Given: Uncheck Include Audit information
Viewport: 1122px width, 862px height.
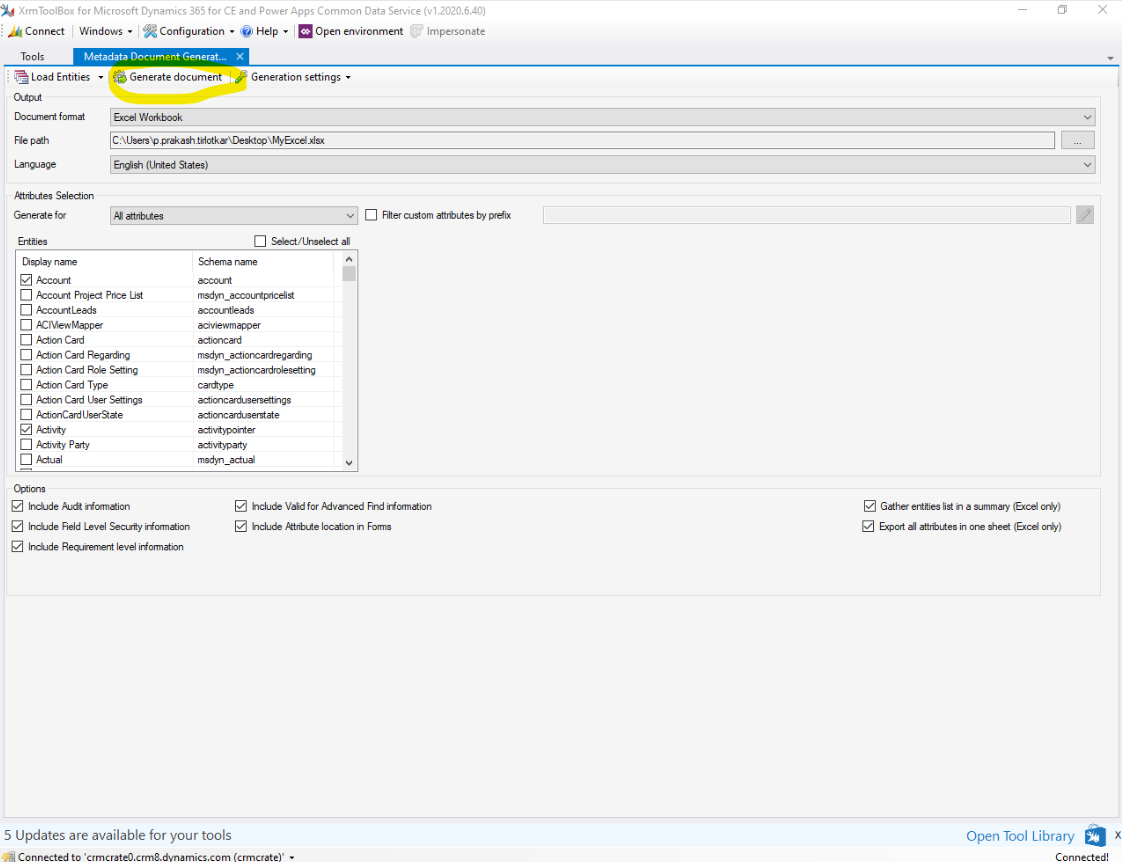Looking at the screenshot, I should point(17,506).
